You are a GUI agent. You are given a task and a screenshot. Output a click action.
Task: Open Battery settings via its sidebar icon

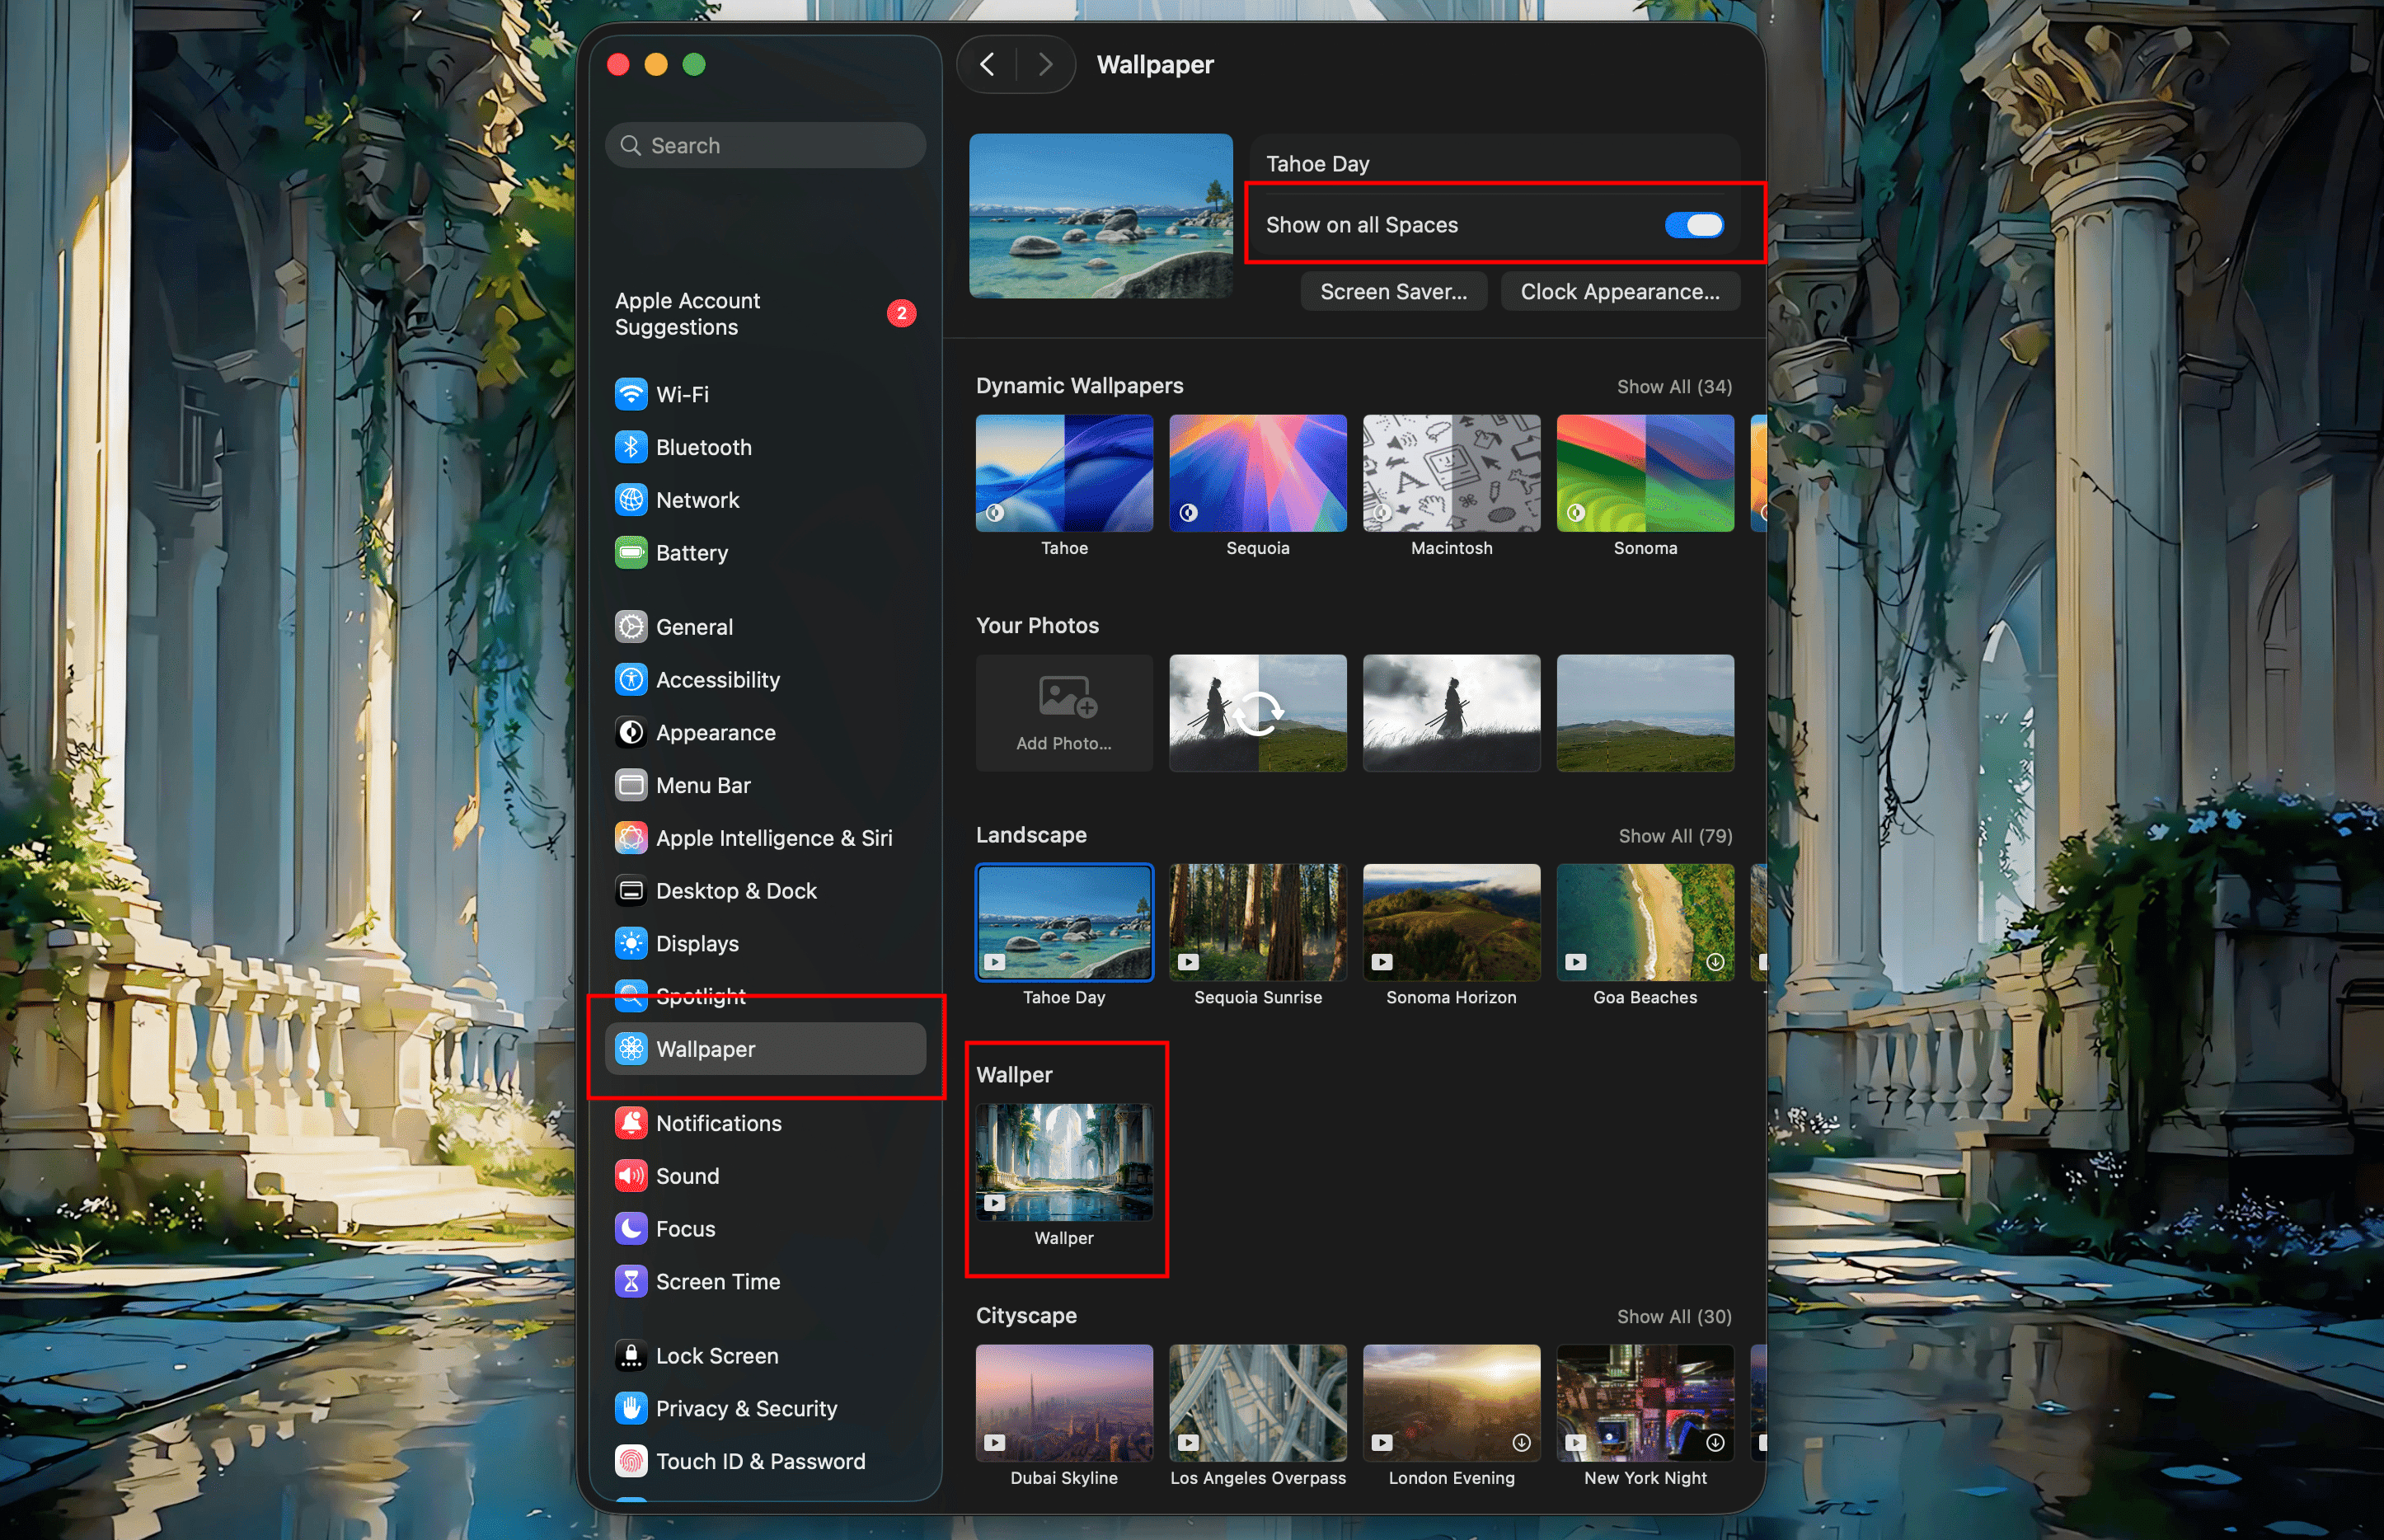coord(632,553)
